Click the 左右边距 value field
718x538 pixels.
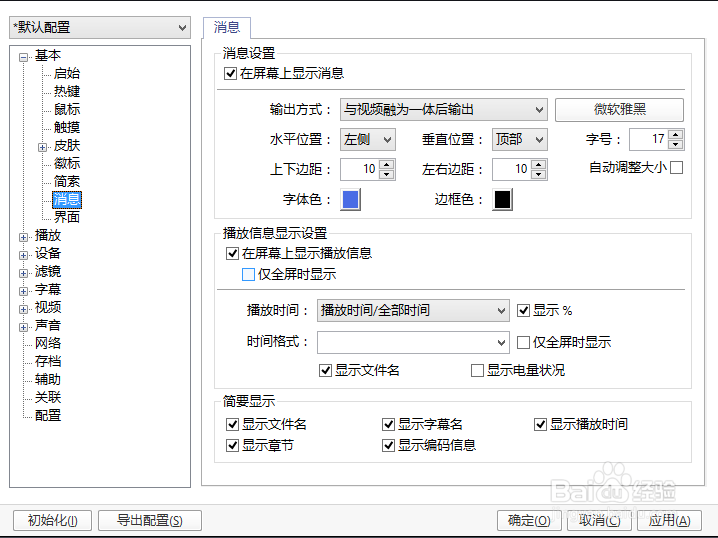[x=512, y=169]
